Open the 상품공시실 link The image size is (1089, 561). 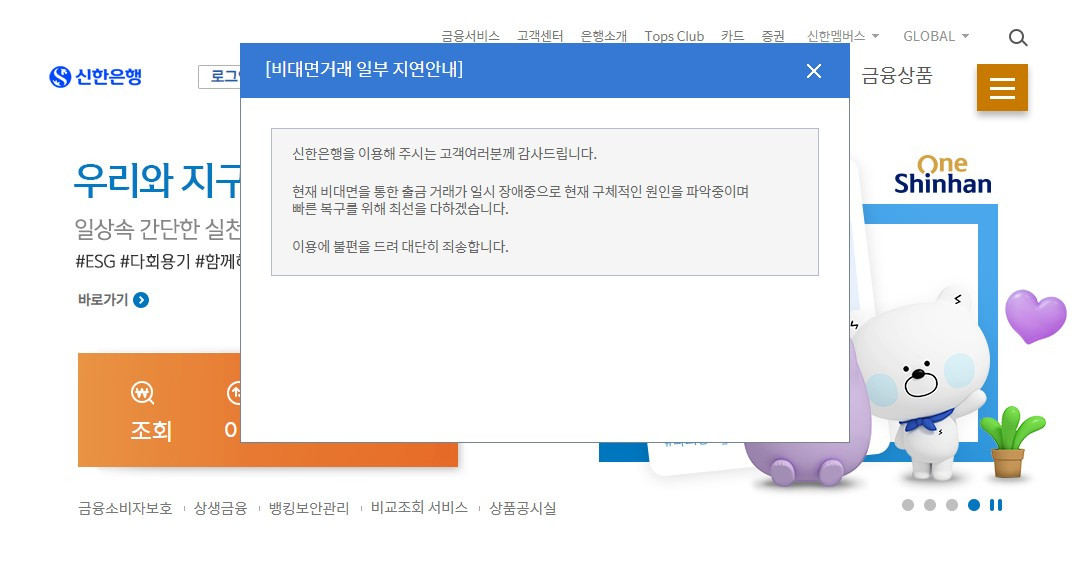(x=522, y=508)
